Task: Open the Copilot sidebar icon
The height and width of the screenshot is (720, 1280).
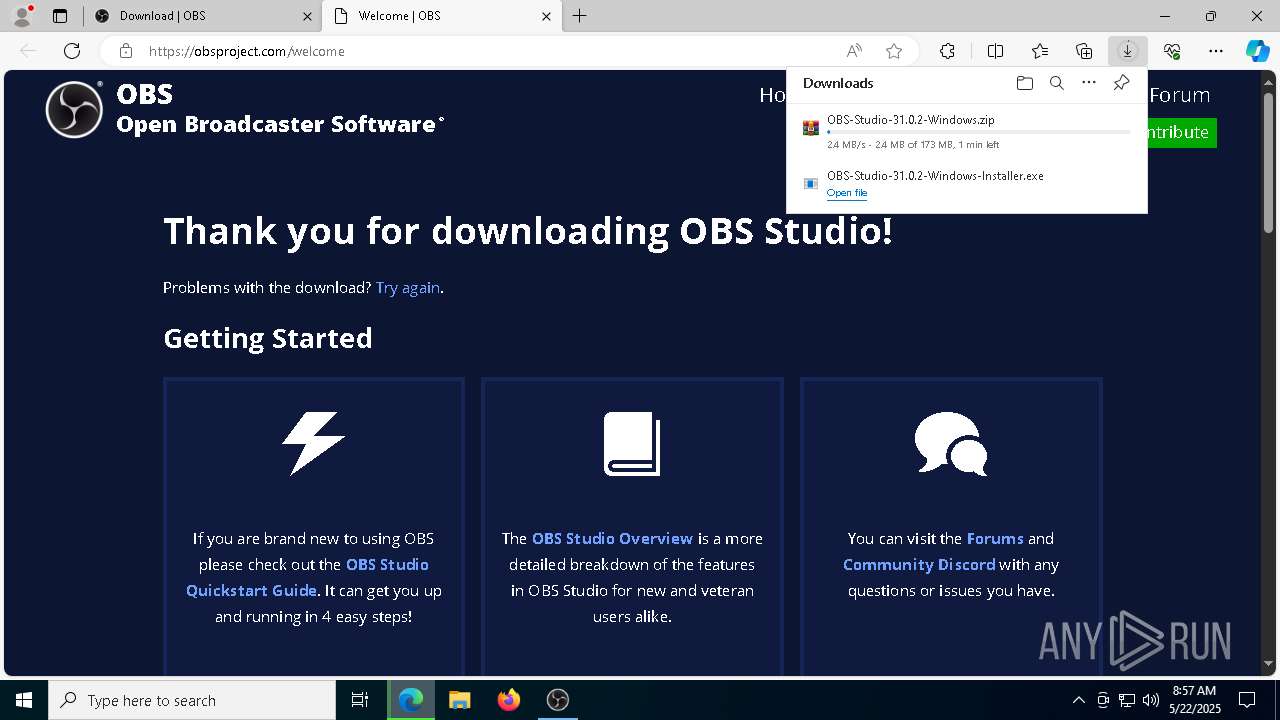Action: click(1257, 51)
